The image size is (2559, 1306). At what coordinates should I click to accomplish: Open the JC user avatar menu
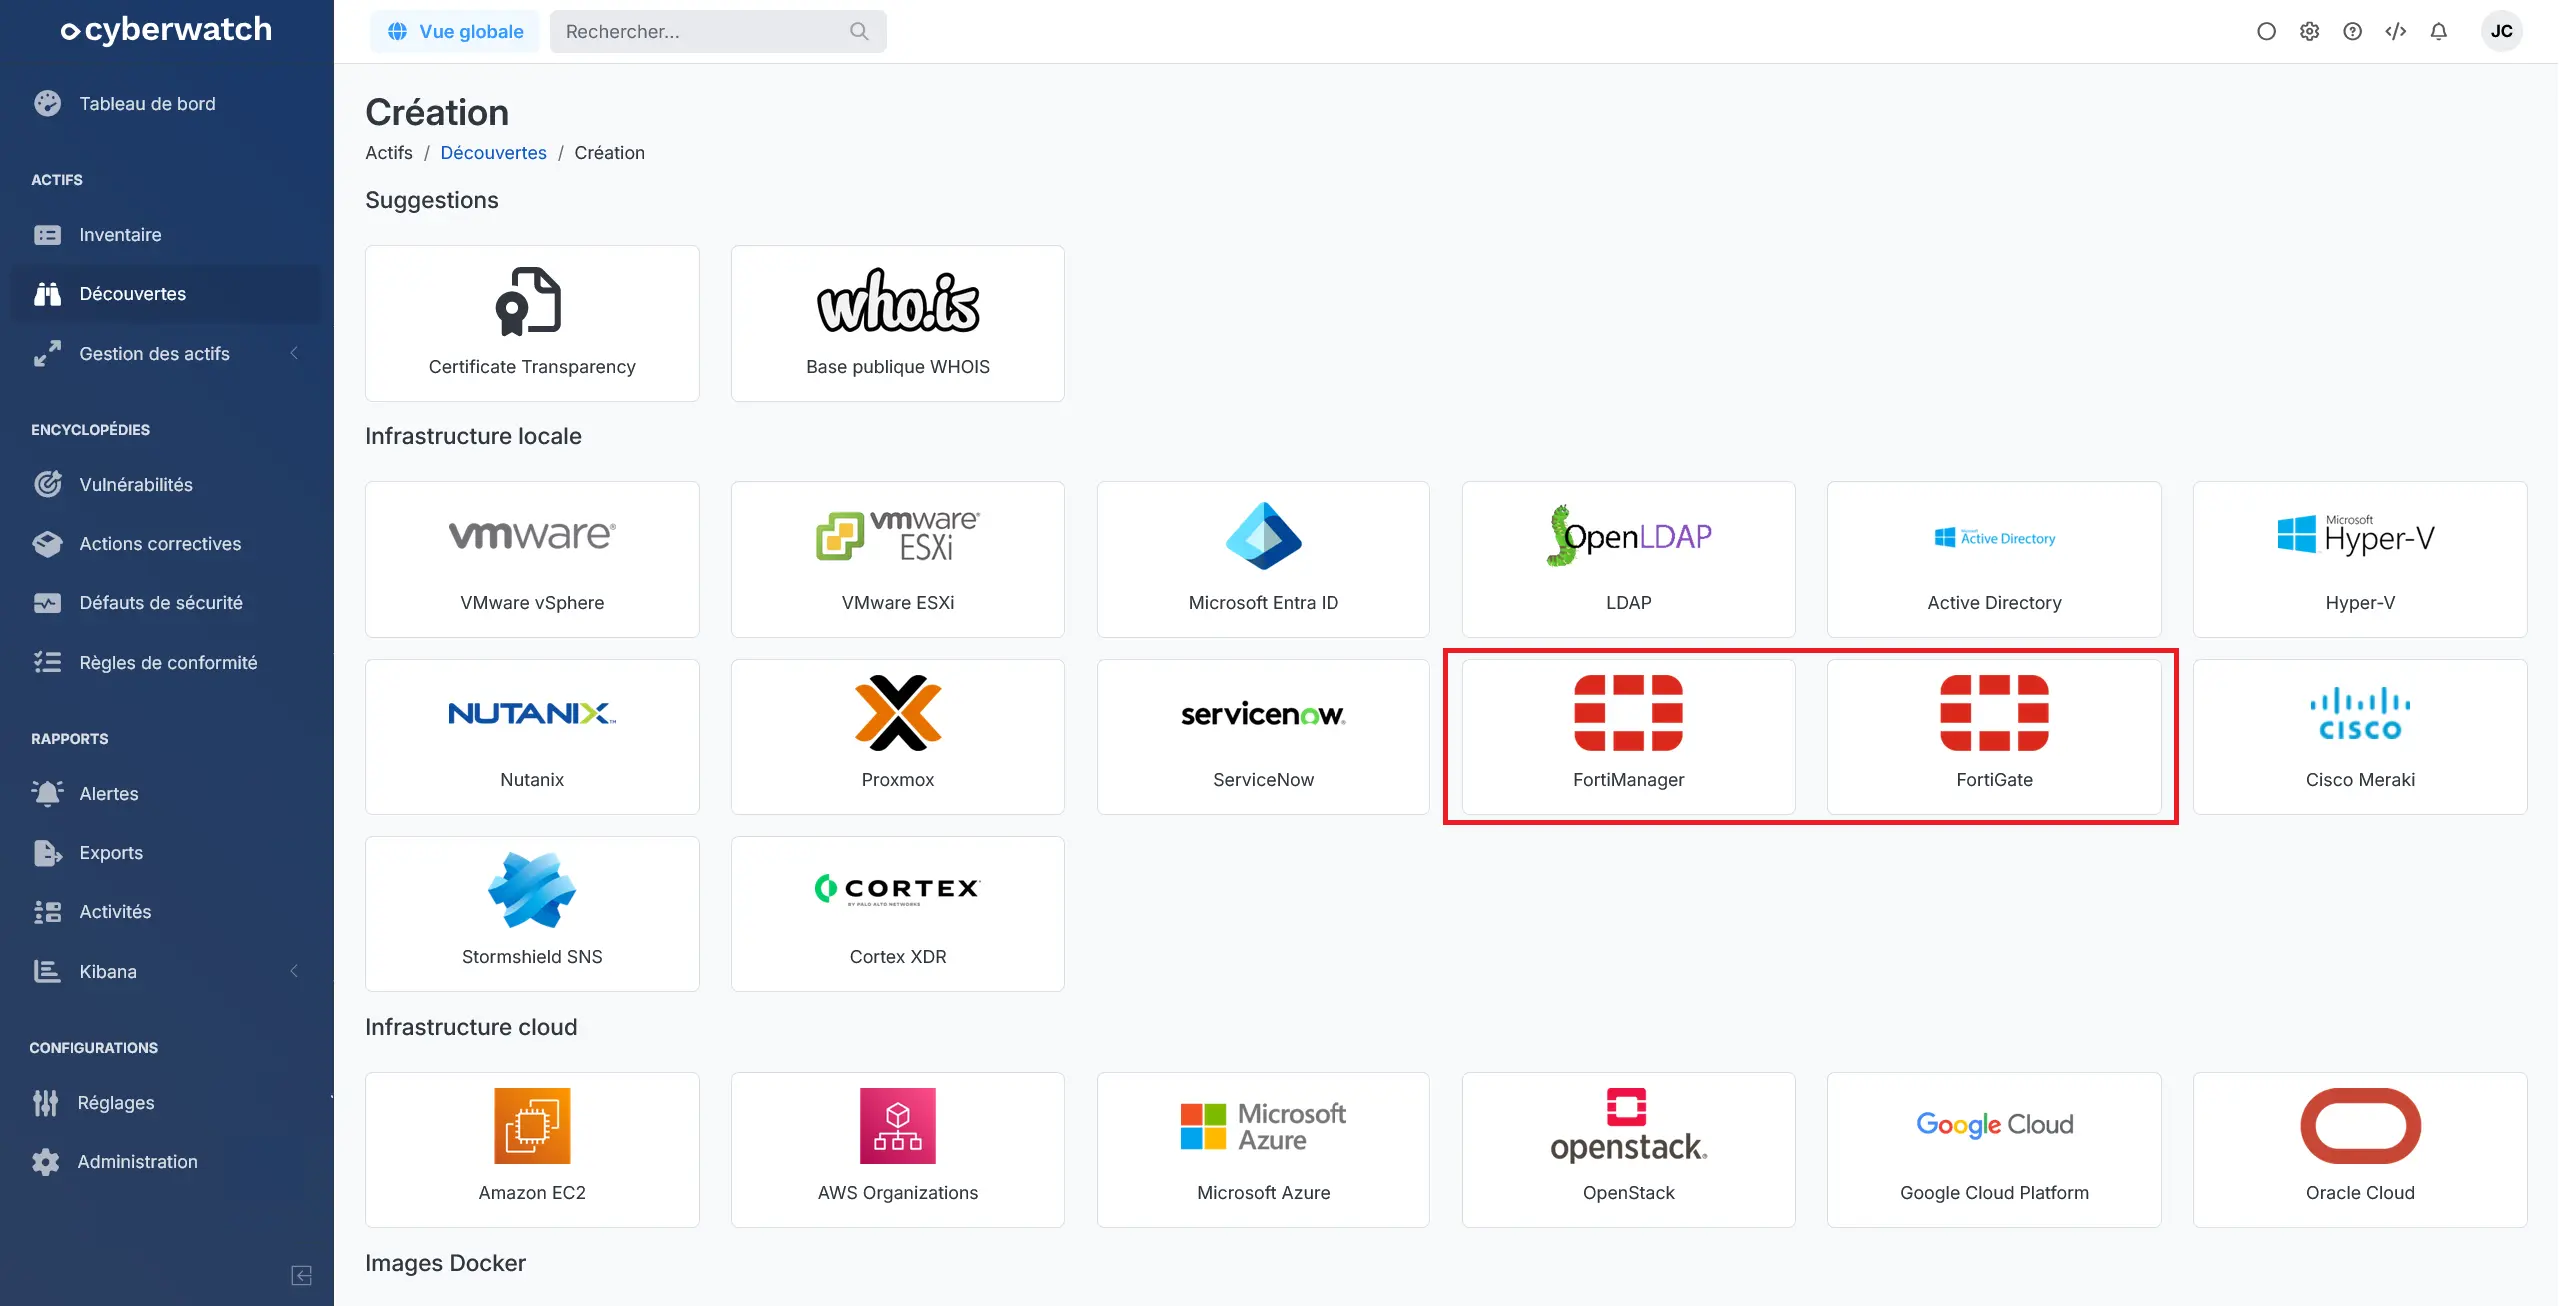[x=2501, y=32]
